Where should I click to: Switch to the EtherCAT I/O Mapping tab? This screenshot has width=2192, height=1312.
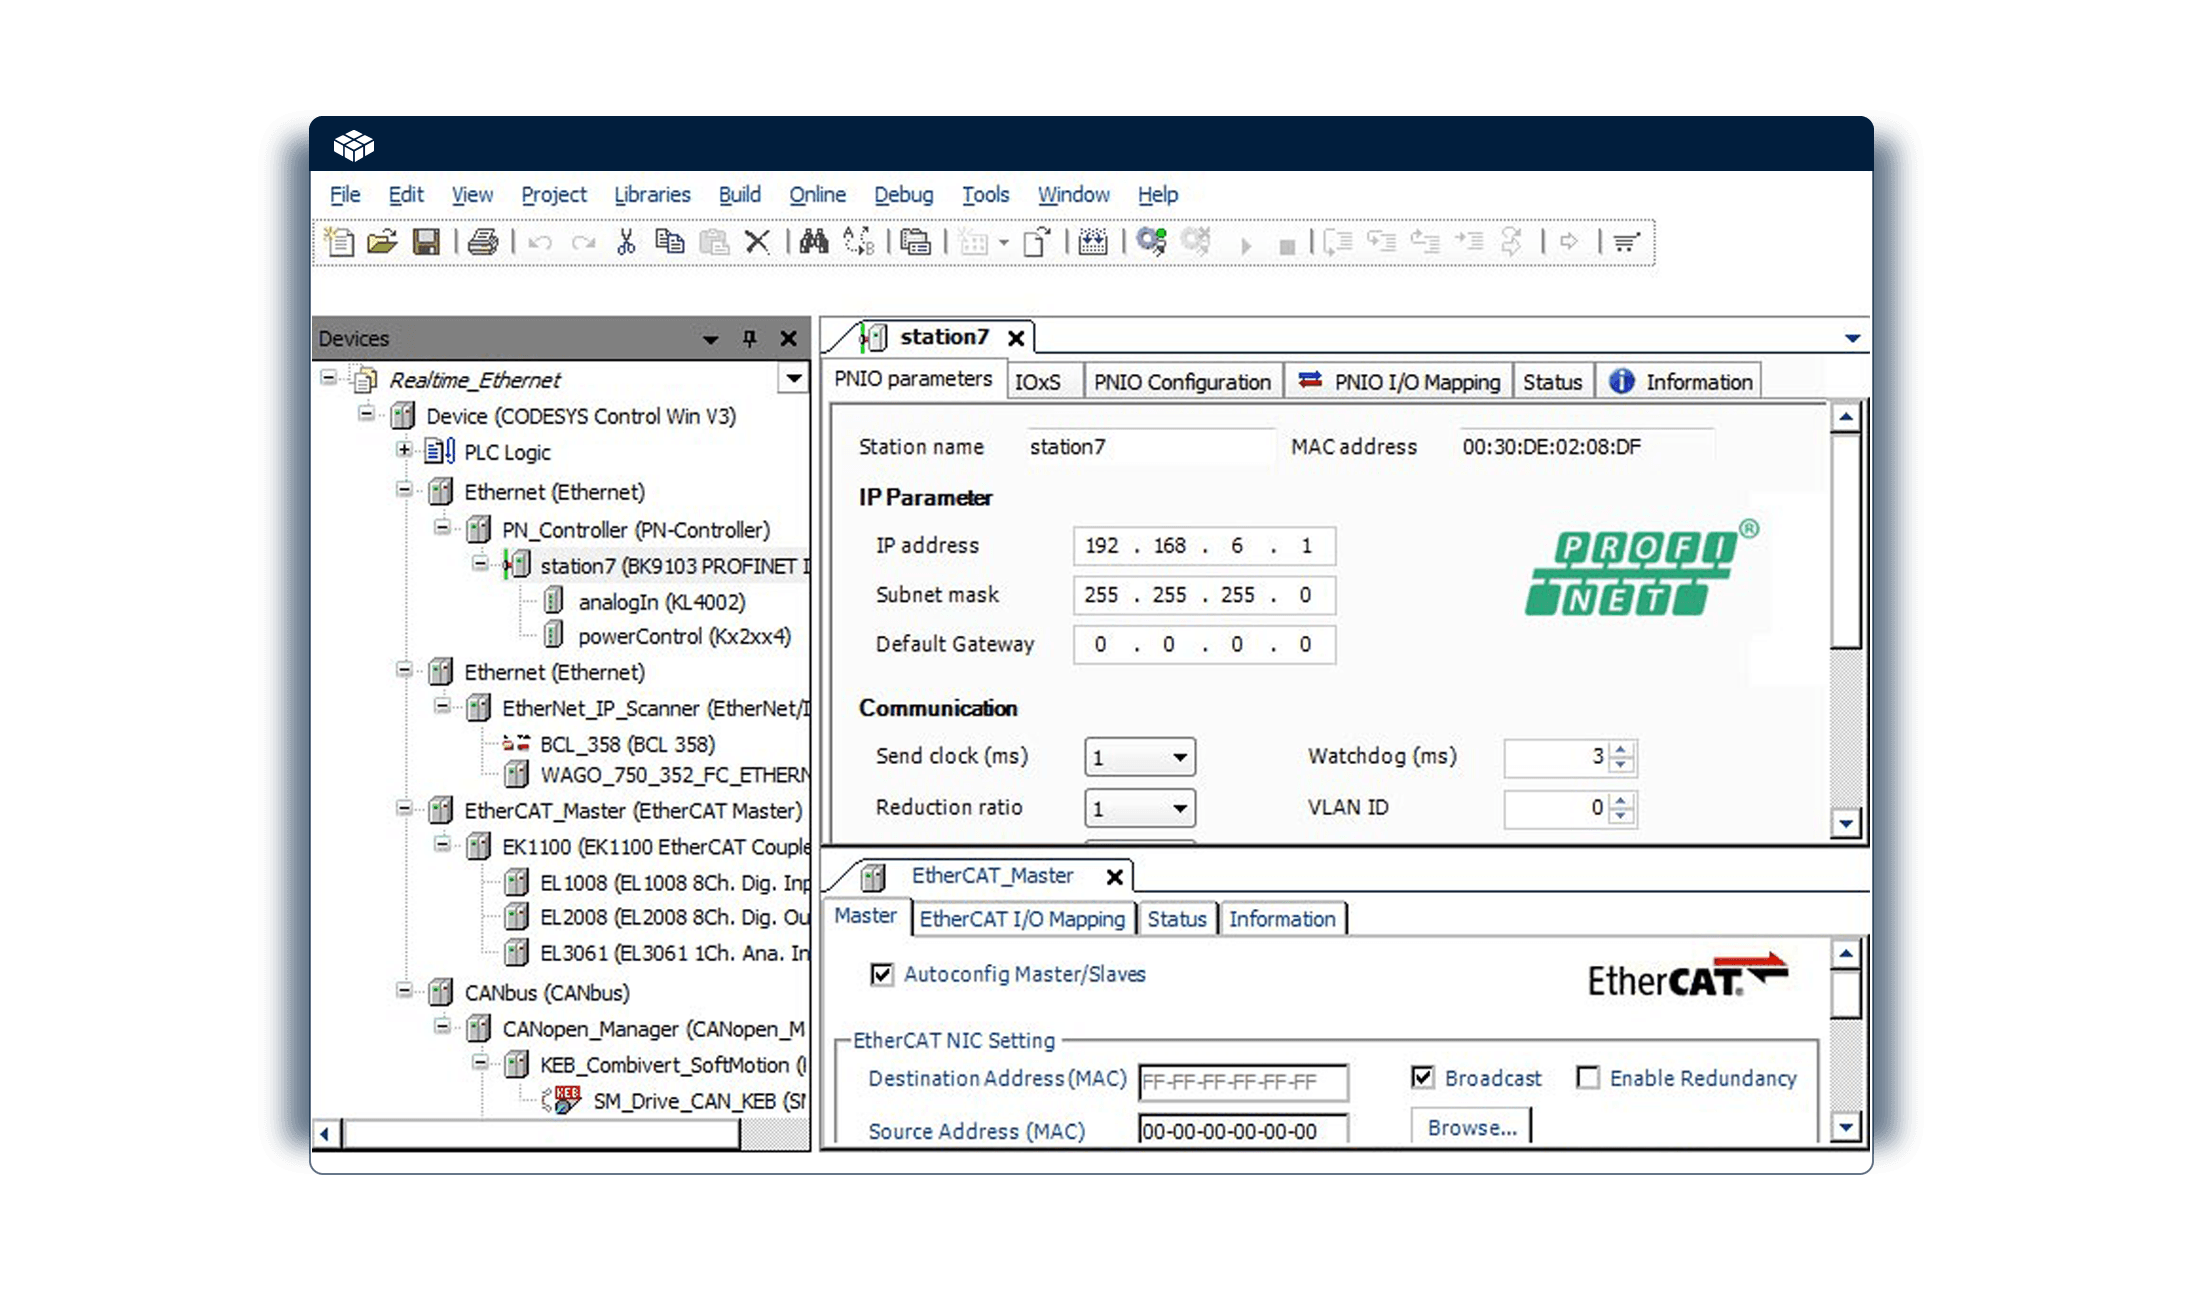click(x=1022, y=919)
